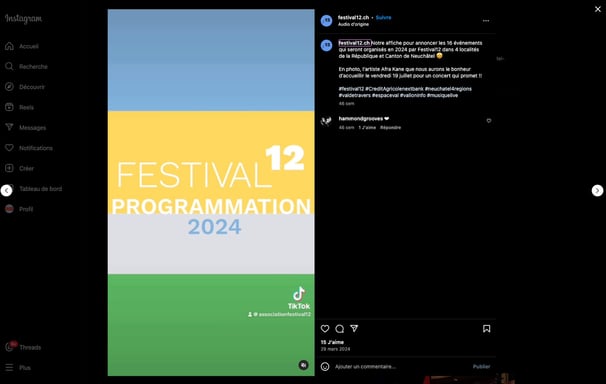
Task: Like the hammondgrooves comment heart
Action: tap(489, 121)
